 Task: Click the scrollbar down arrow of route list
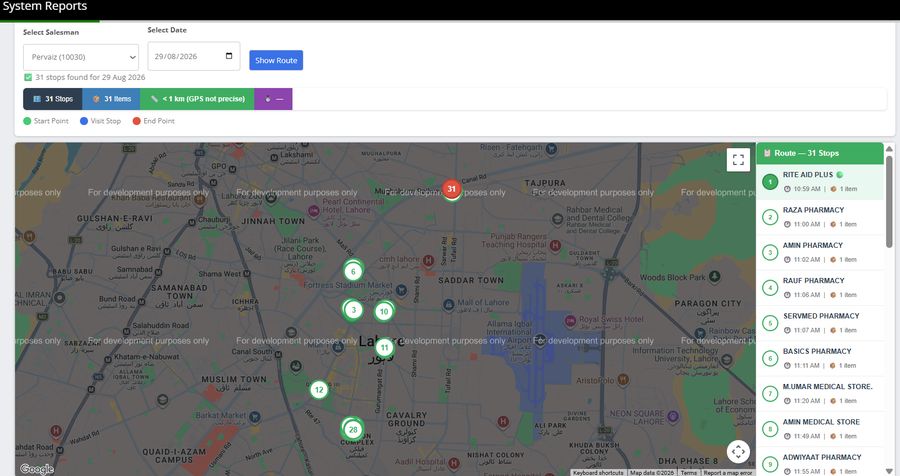pos(889,471)
